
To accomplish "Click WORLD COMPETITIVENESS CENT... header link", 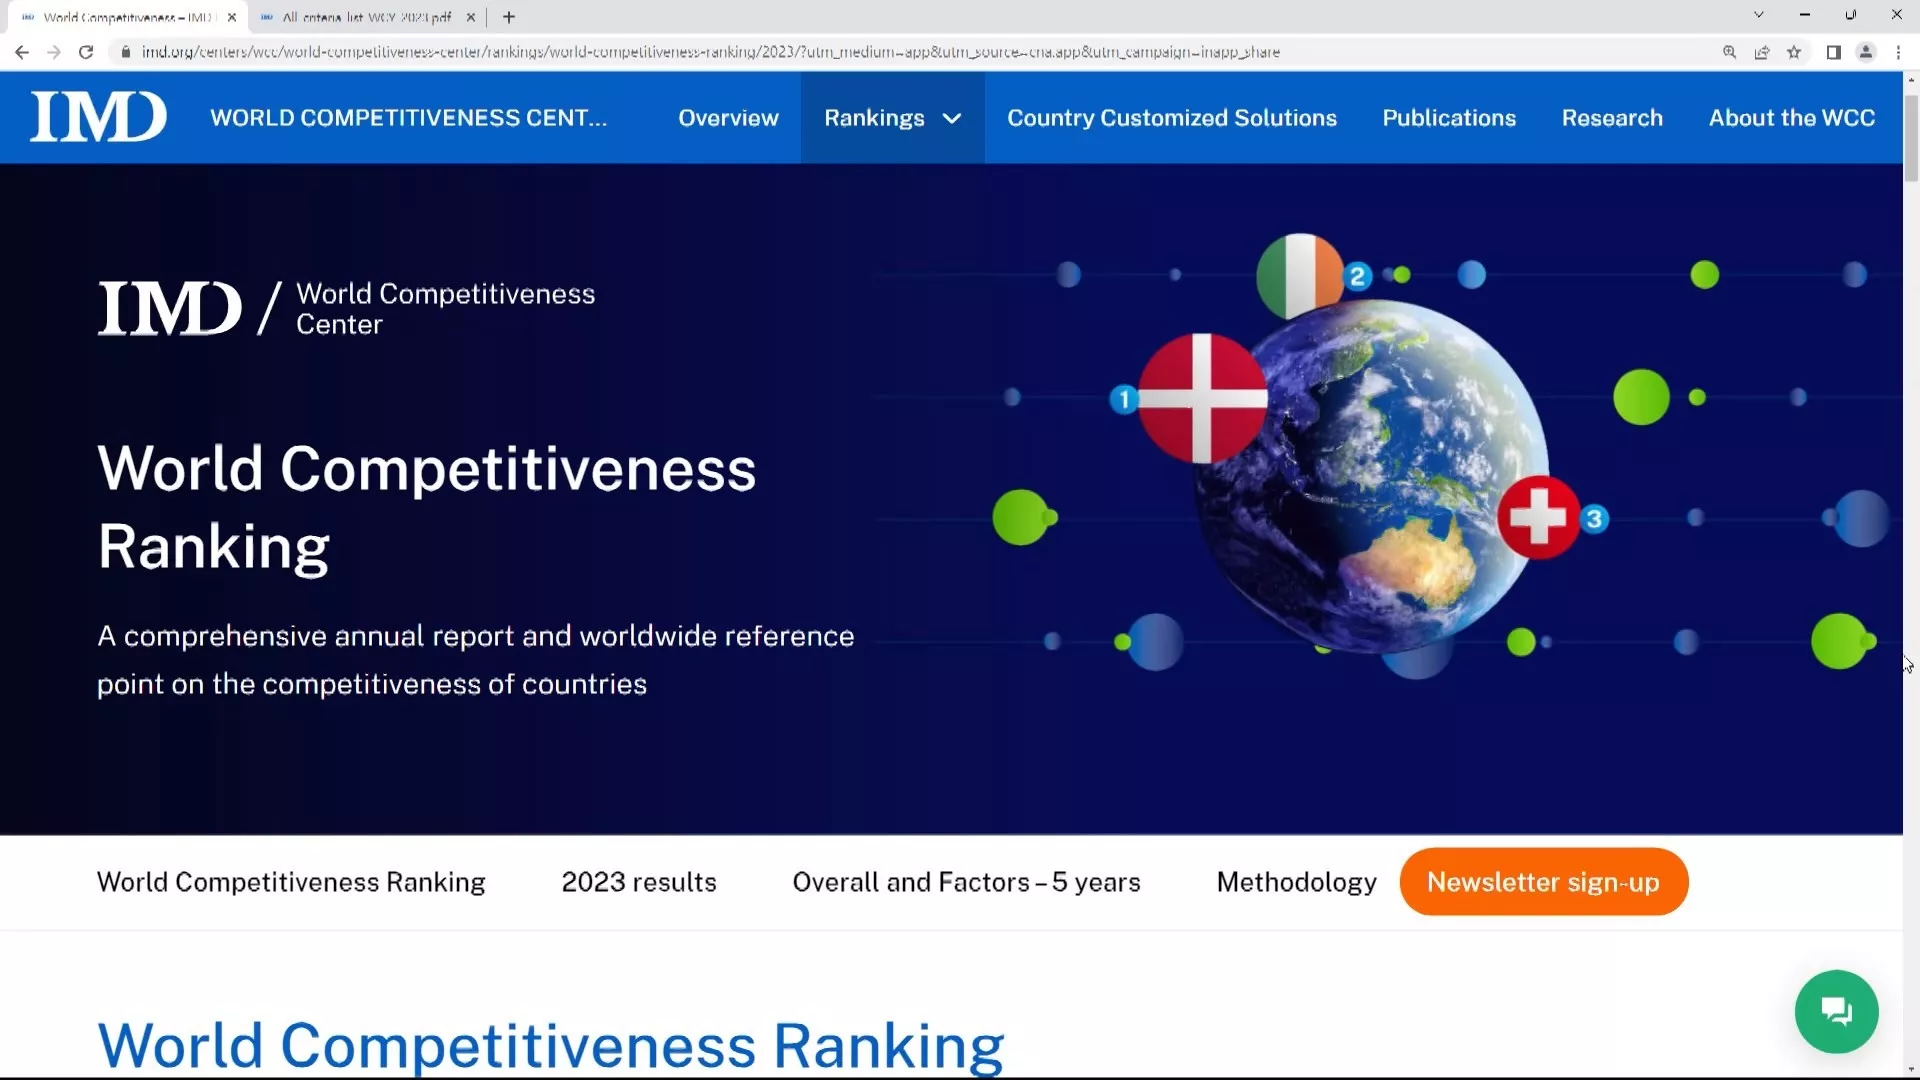I will (x=408, y=118).
